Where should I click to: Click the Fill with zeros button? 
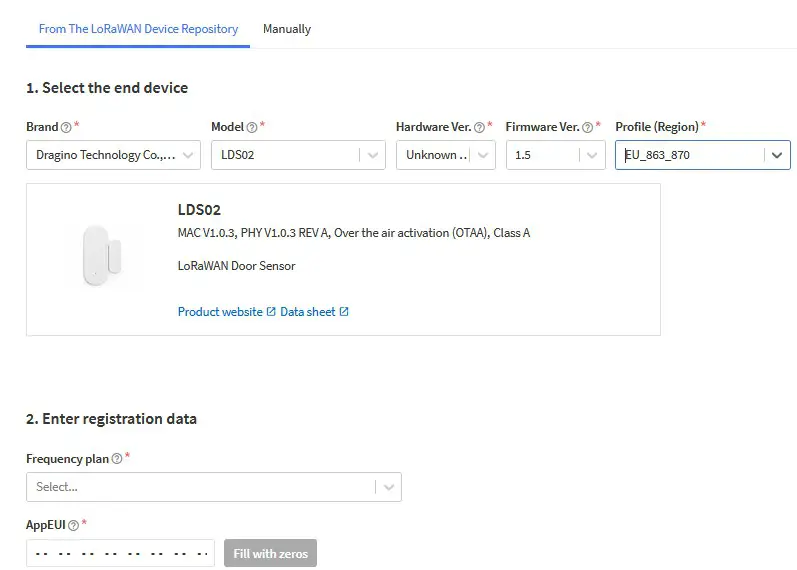point(270,553)
